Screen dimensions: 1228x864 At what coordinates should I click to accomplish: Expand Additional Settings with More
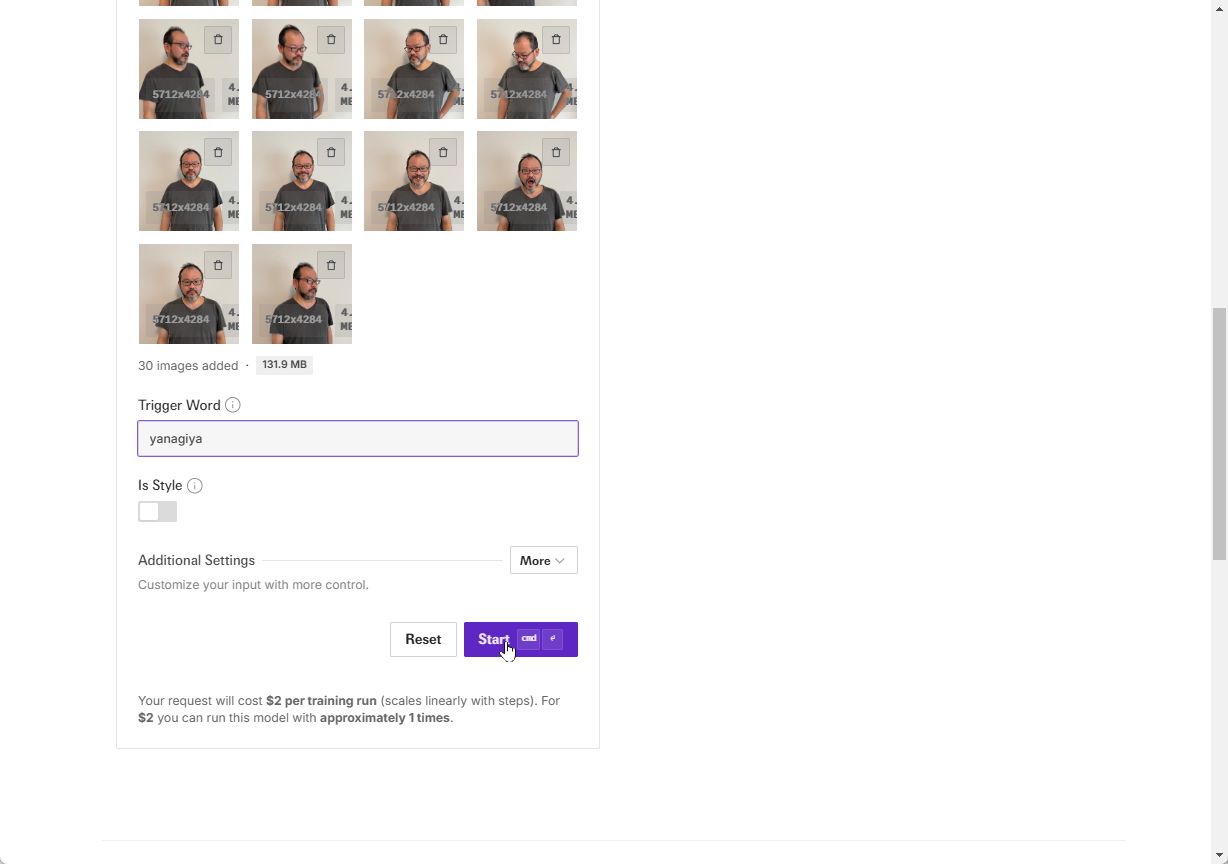(543, 561)
